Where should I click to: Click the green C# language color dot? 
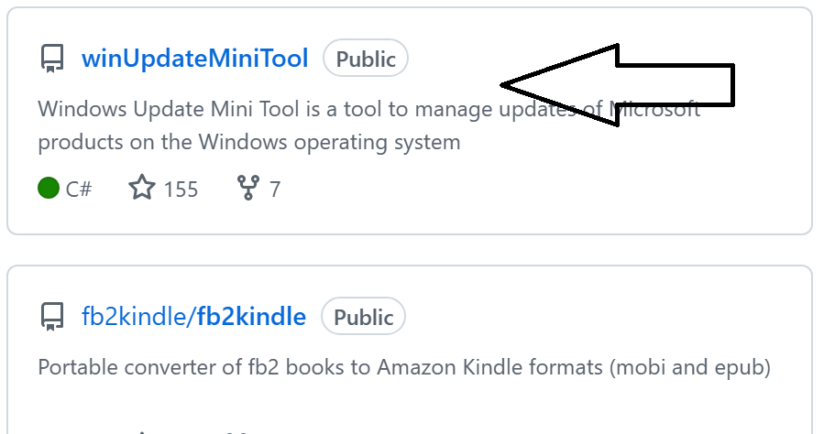(x=48, y=188)
